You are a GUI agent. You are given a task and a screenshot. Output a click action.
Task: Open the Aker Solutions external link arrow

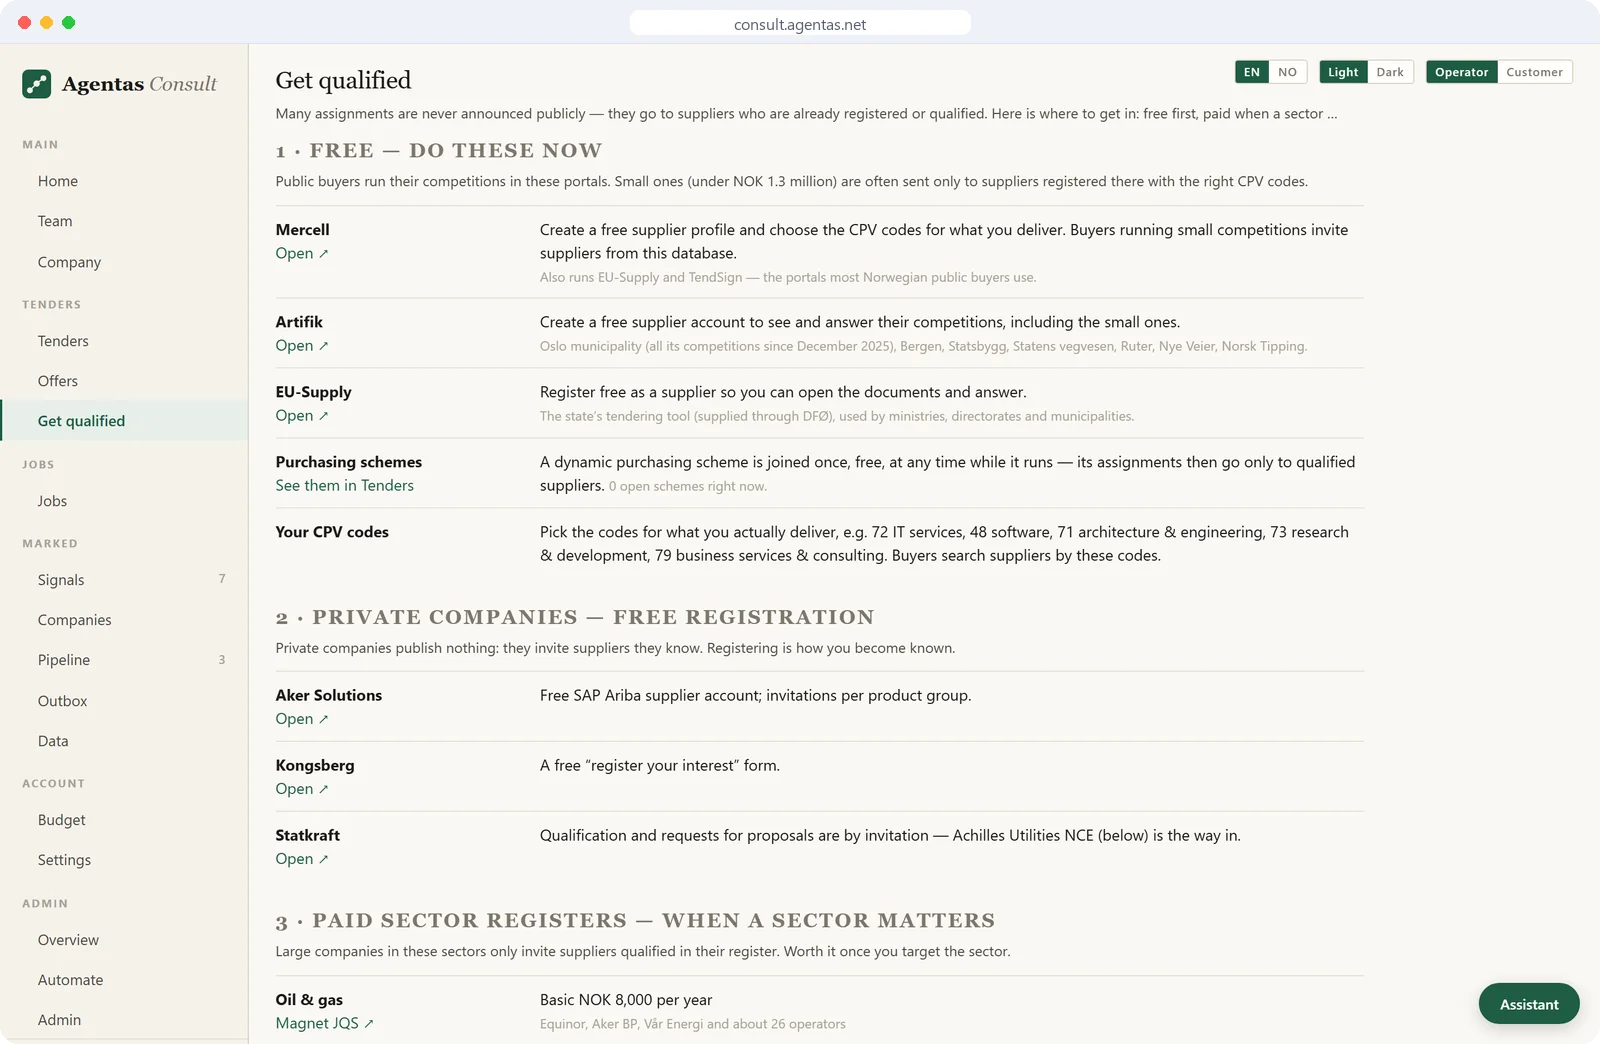click(323, 719)
